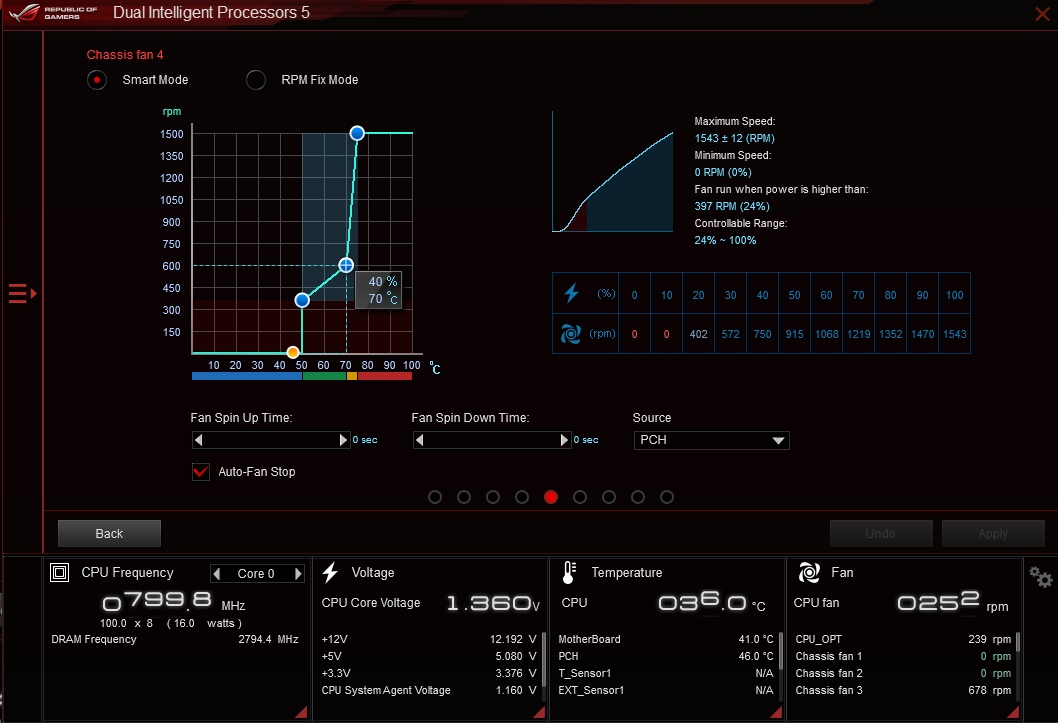Select the third page indicator dot
1058x723 pixels.
coord(493,497)
